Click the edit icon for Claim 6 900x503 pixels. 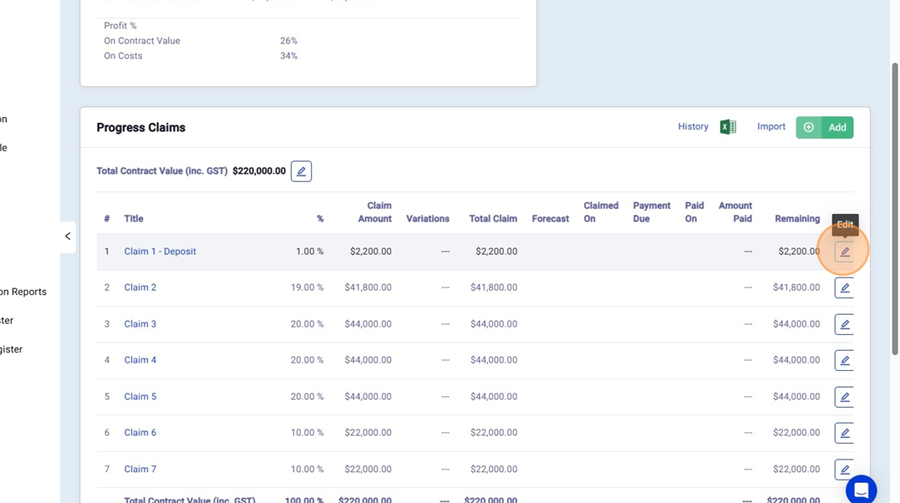(x=844, y=433)
